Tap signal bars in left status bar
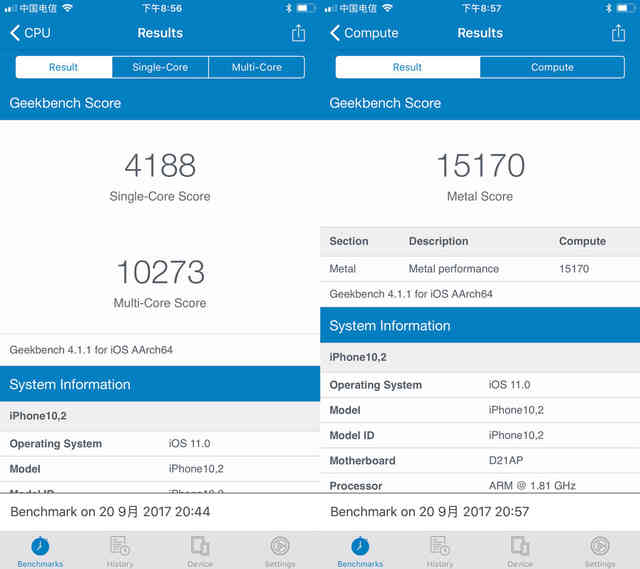This screenshot has height=569, width=640. (x=11, y=9)
